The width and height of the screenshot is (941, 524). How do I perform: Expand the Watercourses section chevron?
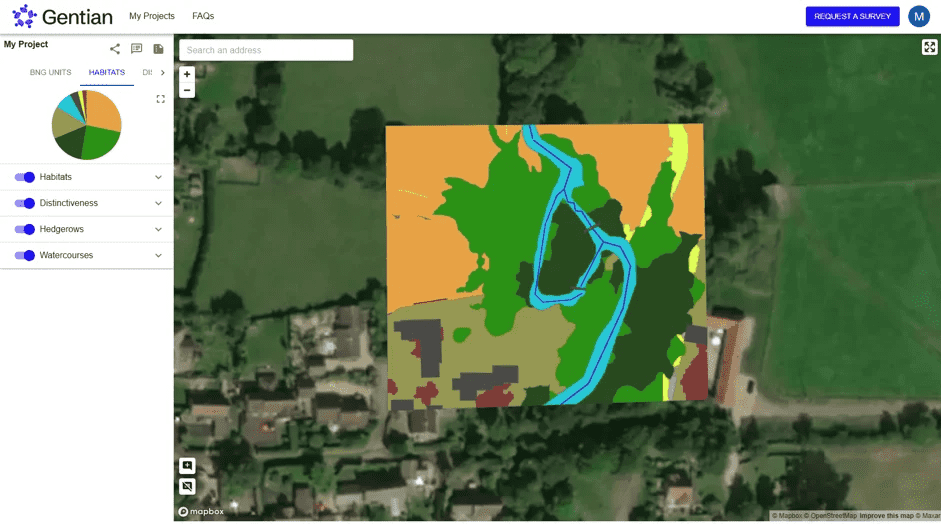click(x=158, y=255)
